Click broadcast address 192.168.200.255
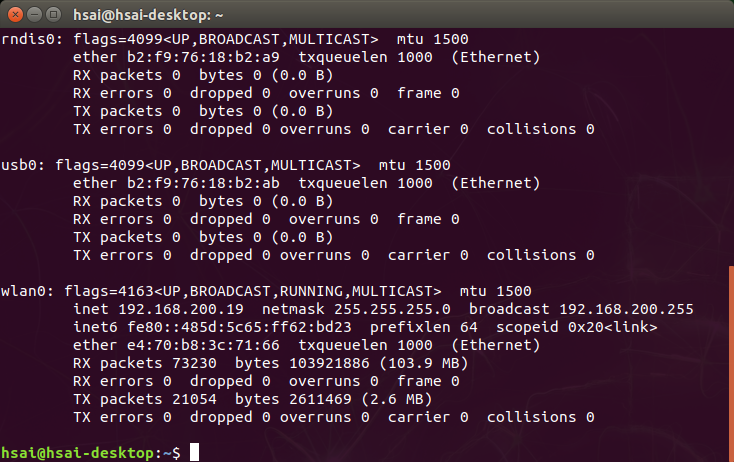This screenshot has width=734, height=462. tap(626, 309)
